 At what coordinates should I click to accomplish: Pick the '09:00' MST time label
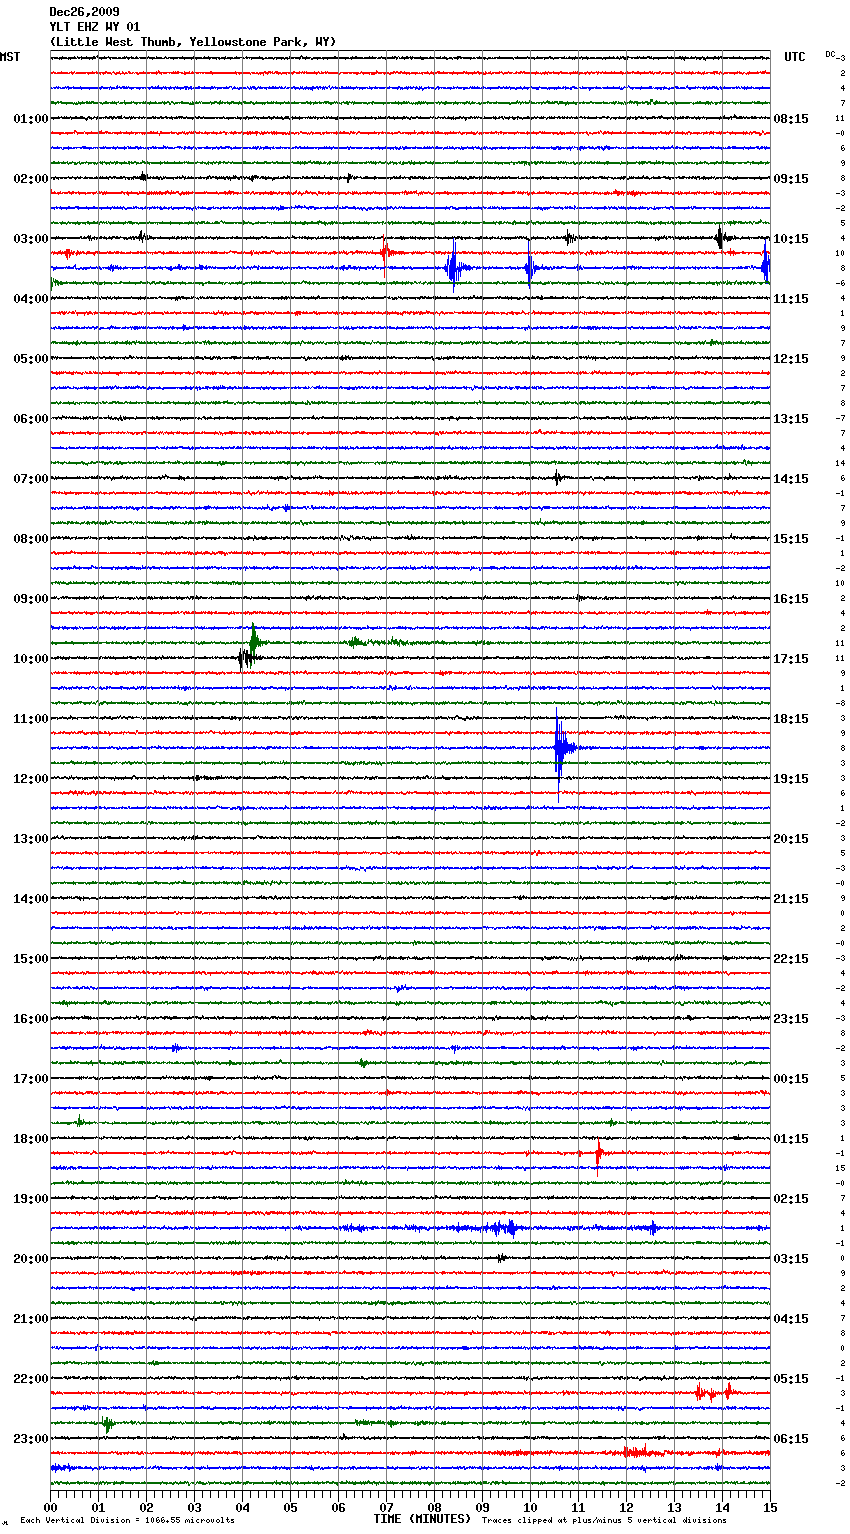pos(31,599)
